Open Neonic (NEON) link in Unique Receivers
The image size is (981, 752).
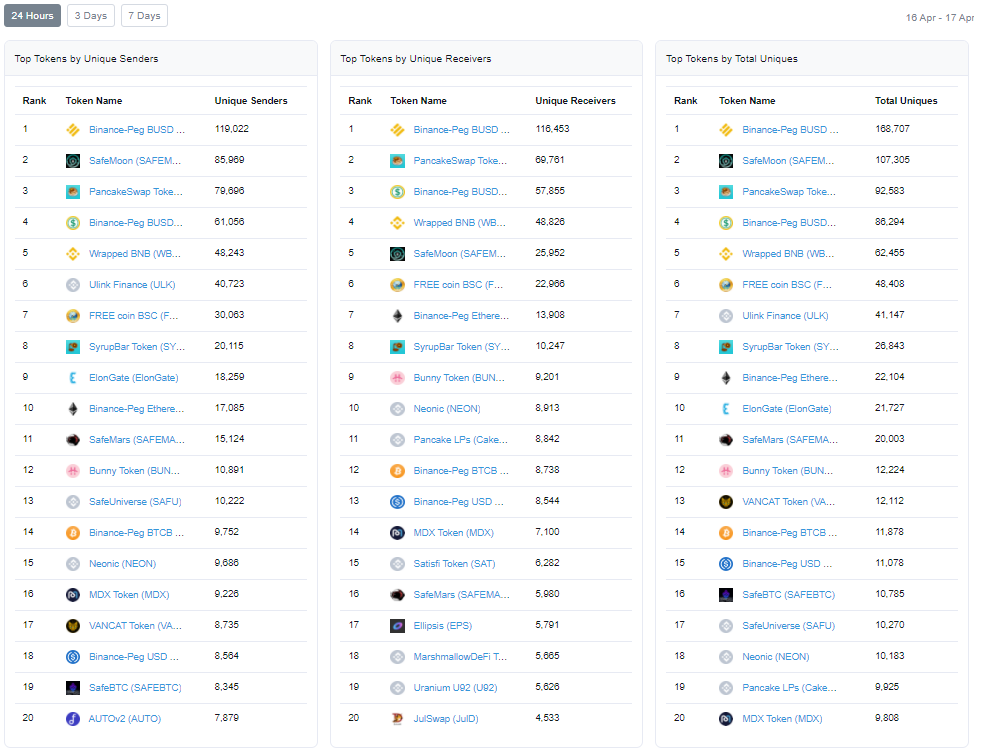click(447, 409)
